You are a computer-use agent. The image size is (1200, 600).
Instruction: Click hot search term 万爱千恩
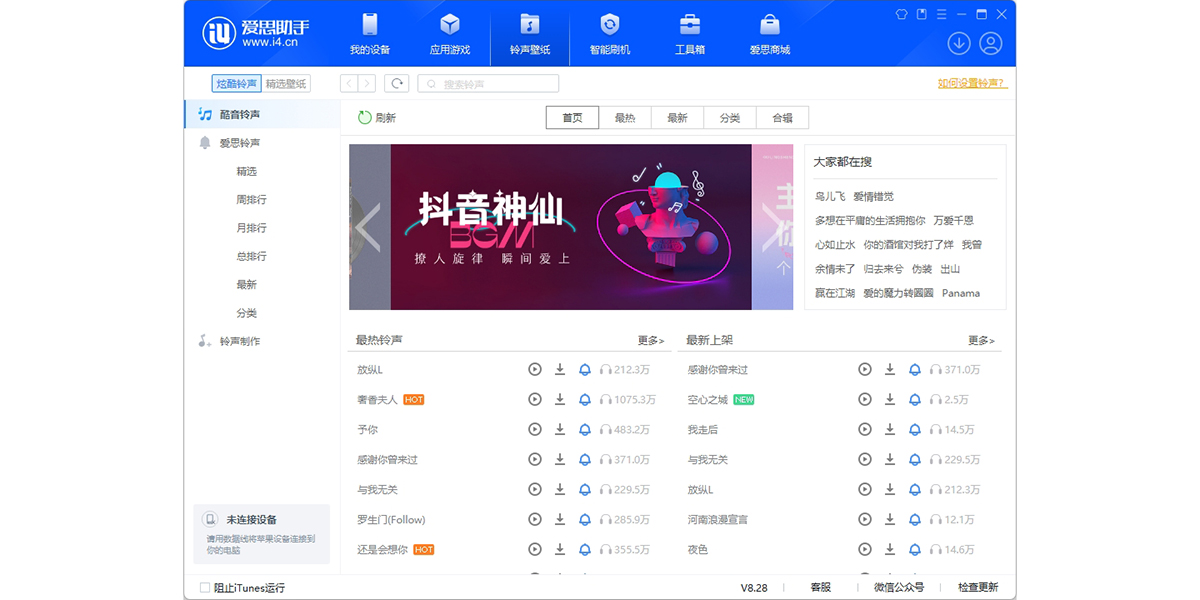pyautogui.click(x=953, y=221)
